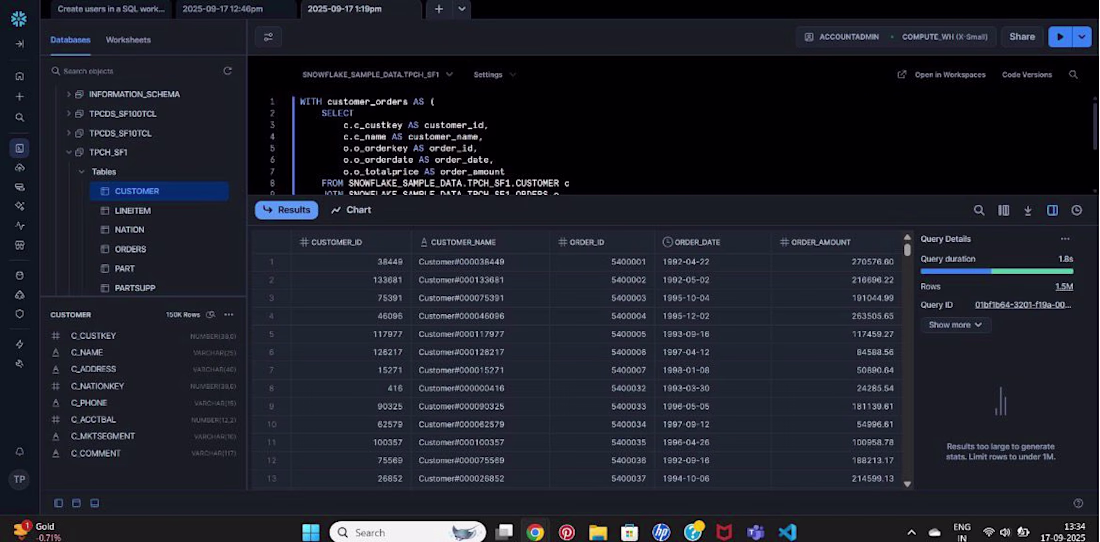
Task: Open the worksheet tabs list chevron
Action: click(462, 9)
